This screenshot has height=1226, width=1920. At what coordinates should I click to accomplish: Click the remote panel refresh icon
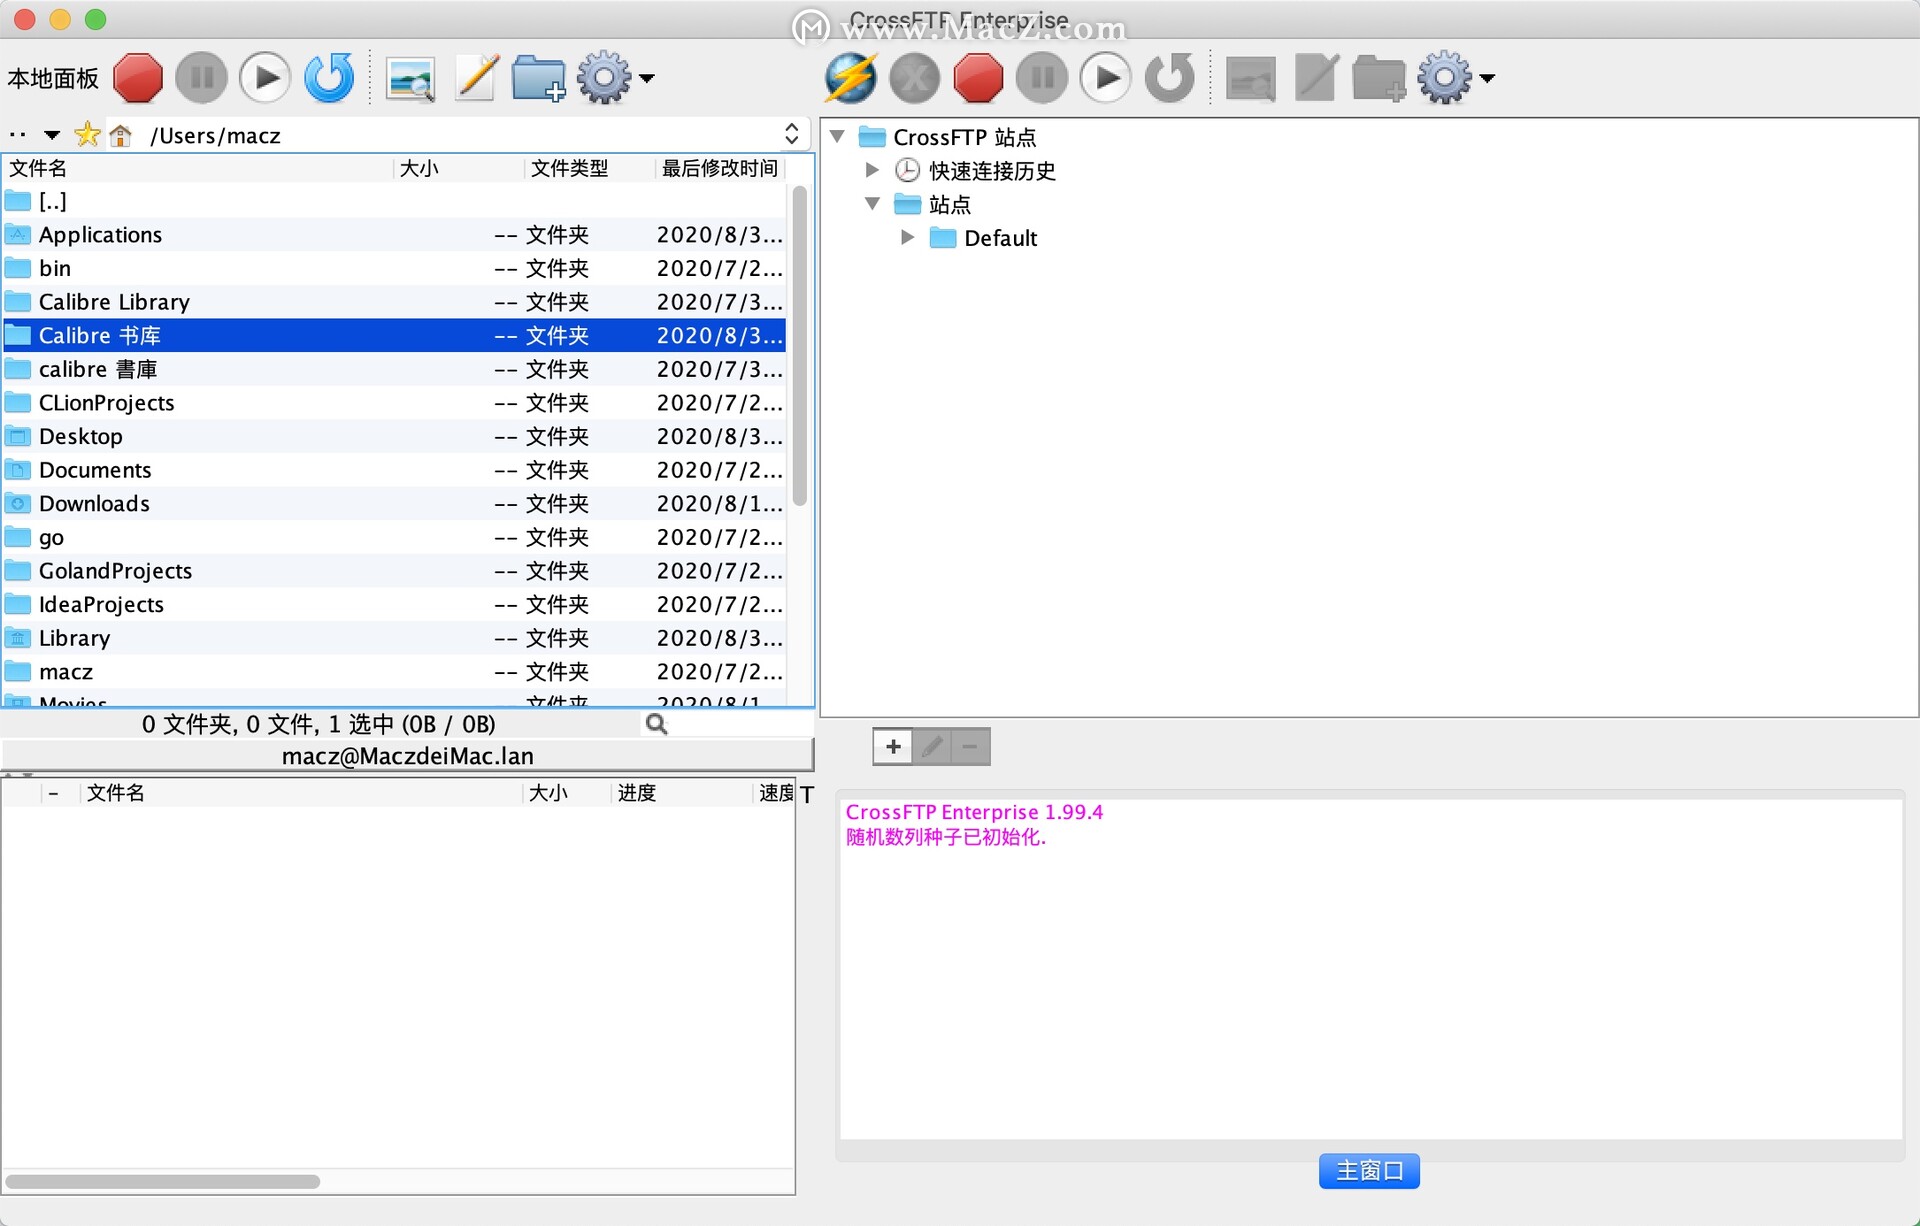[x=1170, y=78]
